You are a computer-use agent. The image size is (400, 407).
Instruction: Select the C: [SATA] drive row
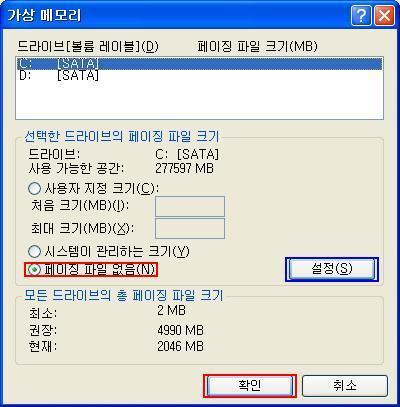(x=199, y=63)
